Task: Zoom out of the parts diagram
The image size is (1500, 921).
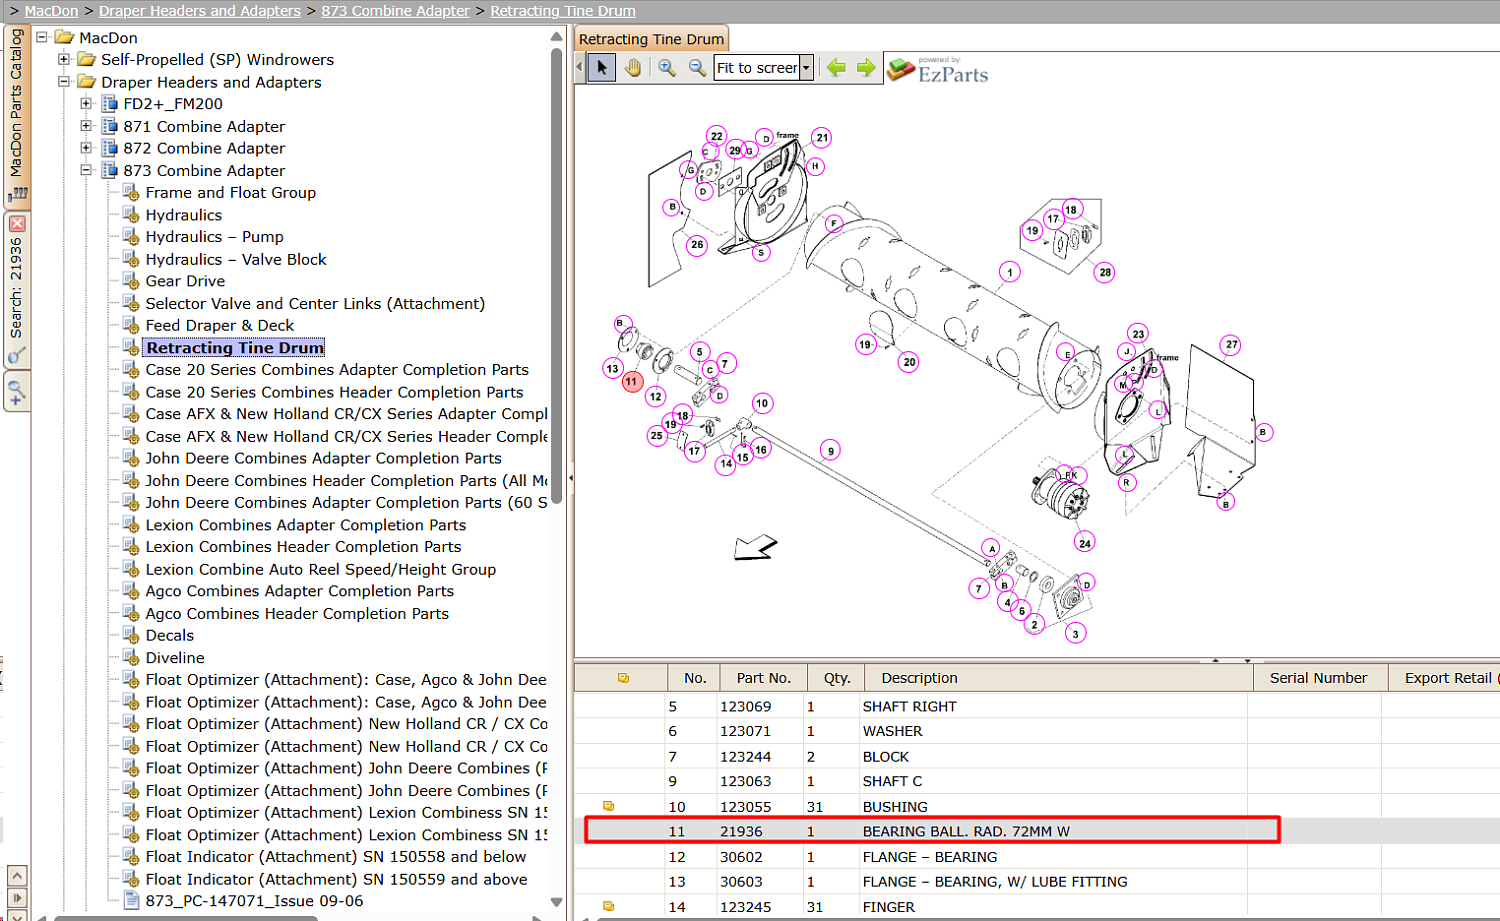Action: tap(697, 68)
